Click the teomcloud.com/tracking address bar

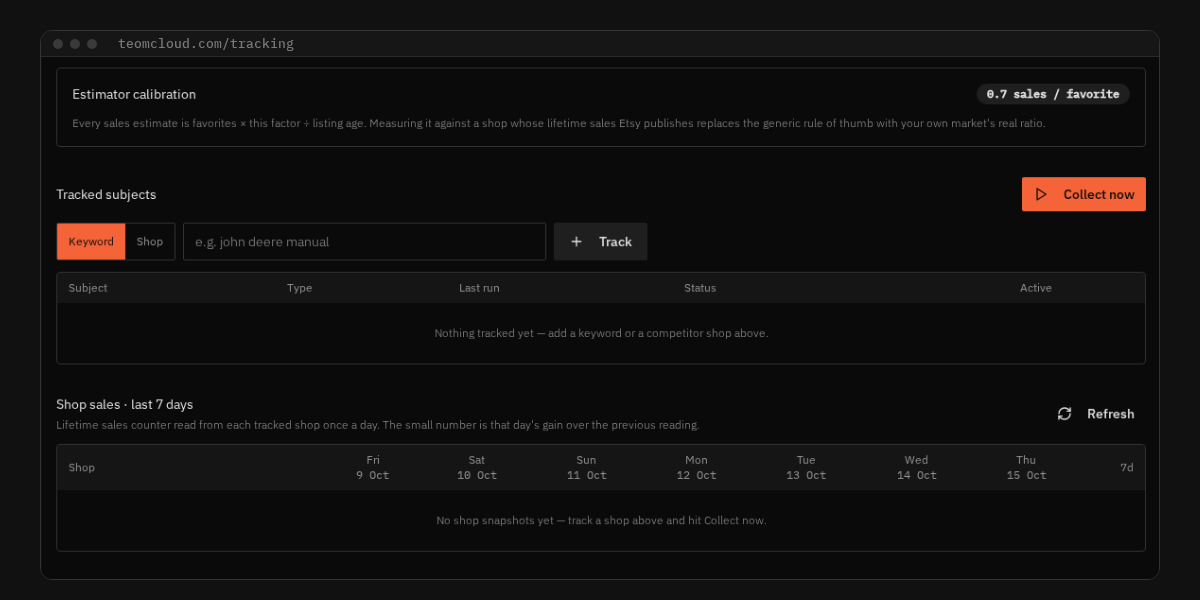click(x=206, y=44)
